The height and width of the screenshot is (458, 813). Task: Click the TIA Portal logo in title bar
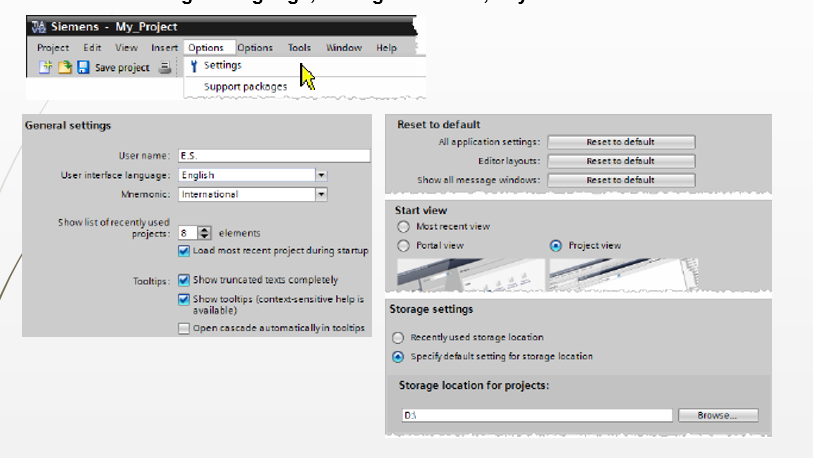[x=38, y=26]
